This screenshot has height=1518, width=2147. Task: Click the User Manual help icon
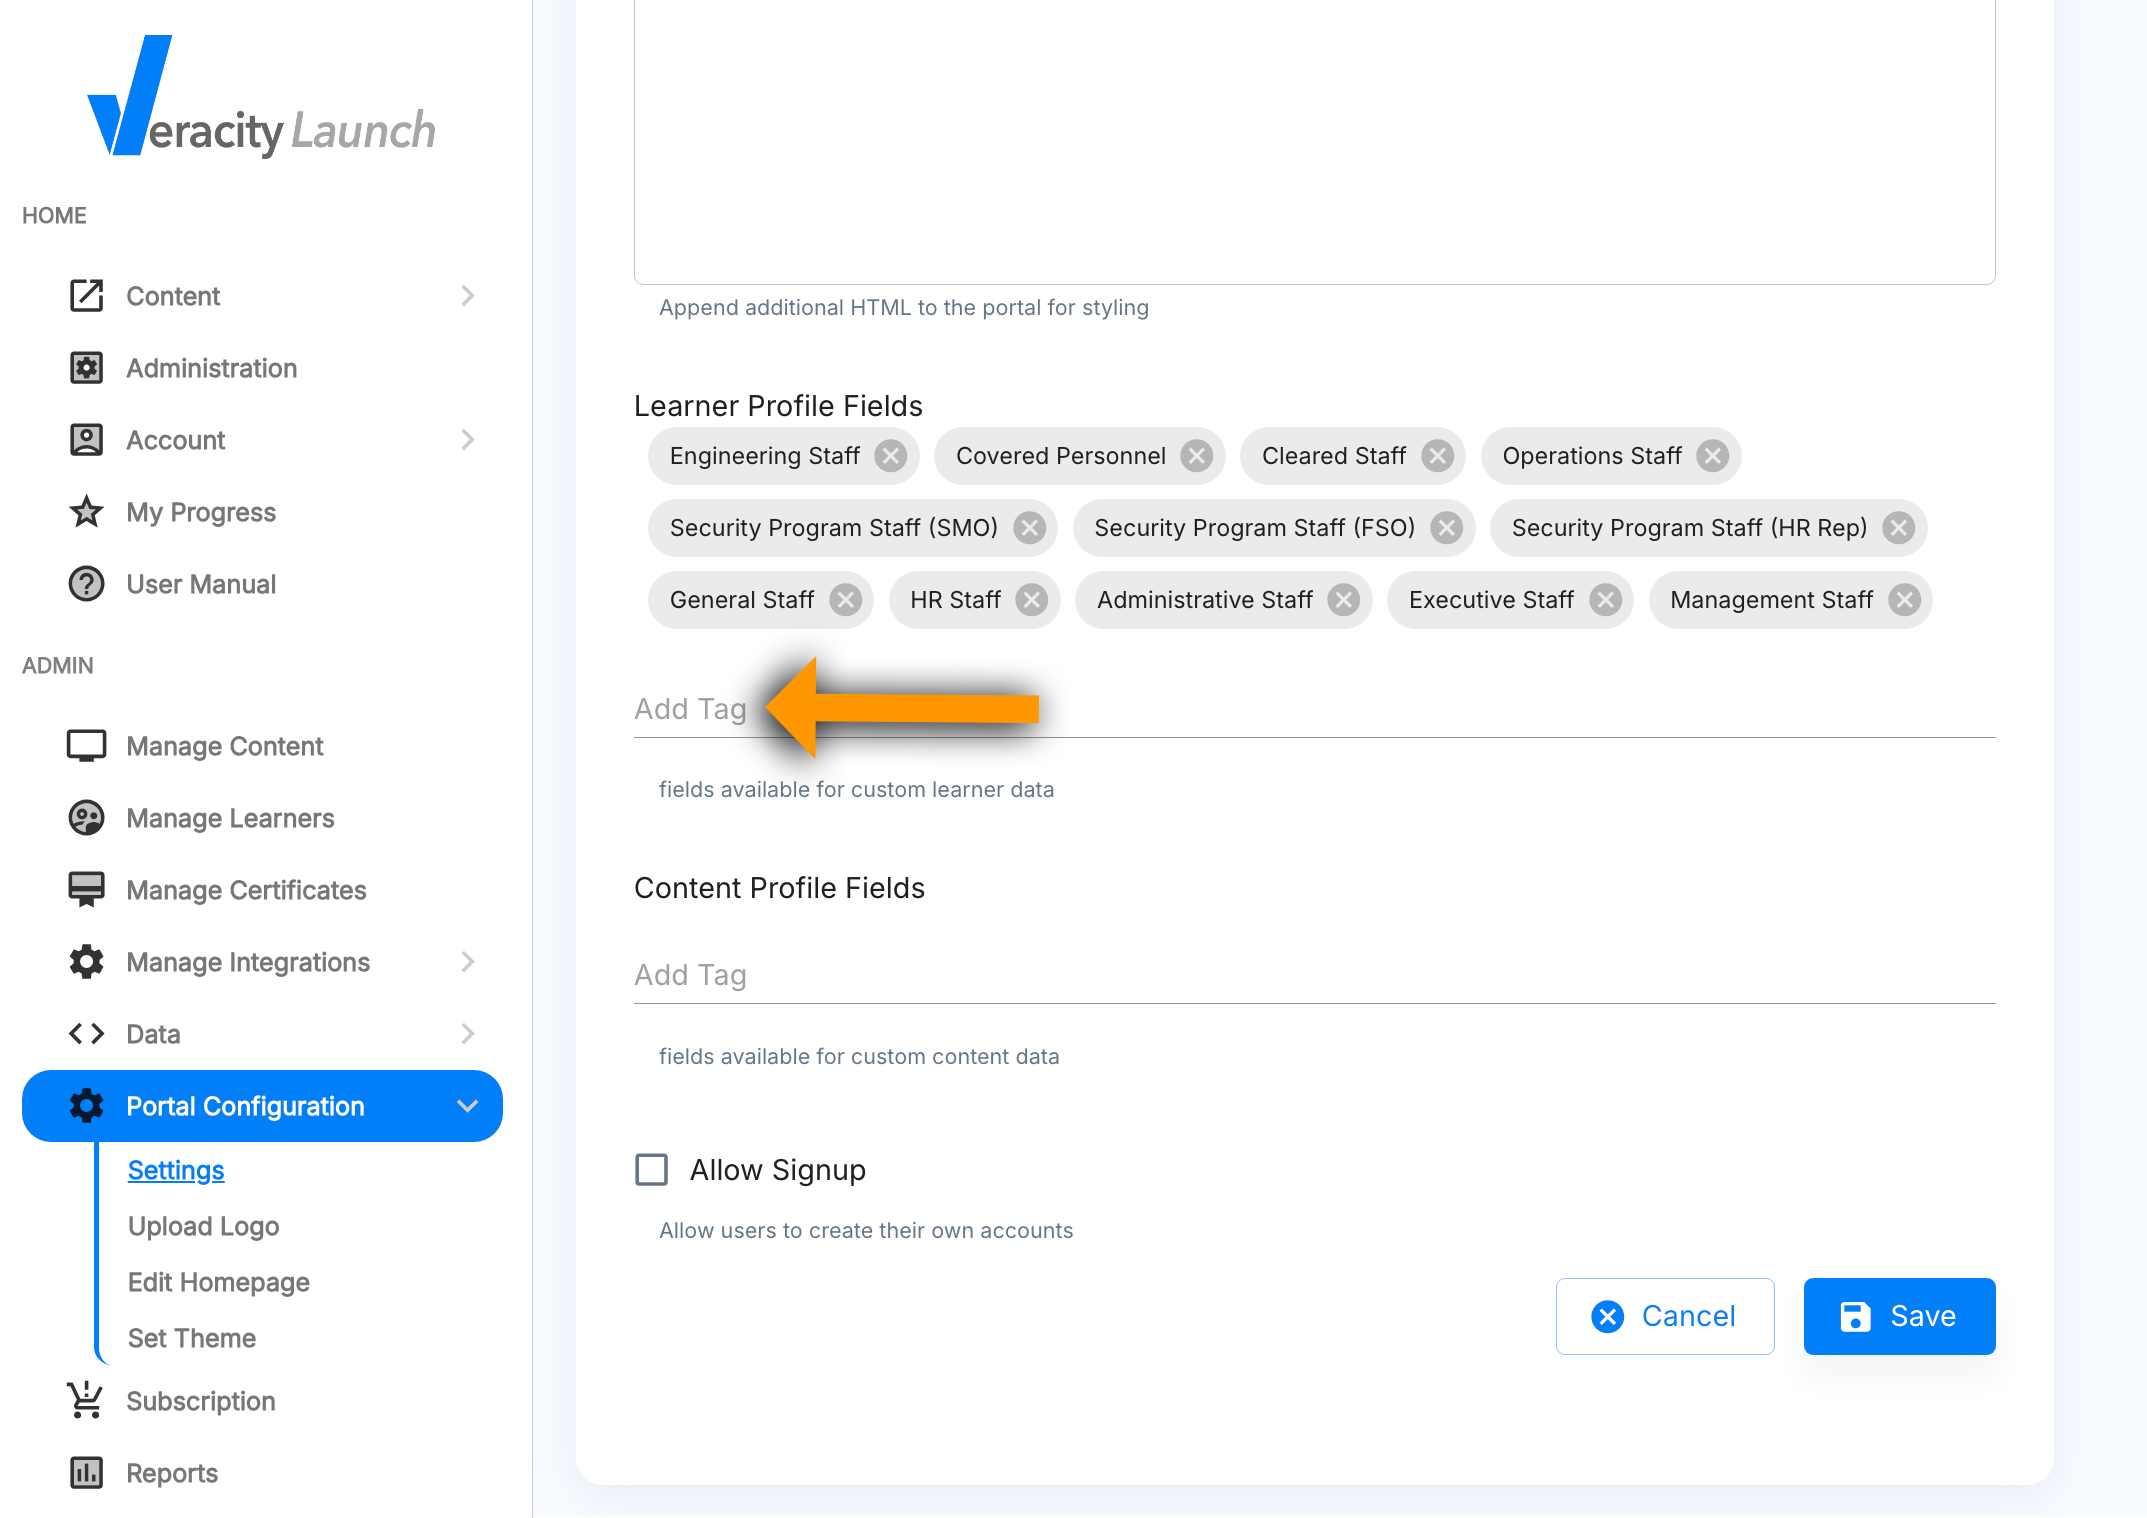(86, 584)
